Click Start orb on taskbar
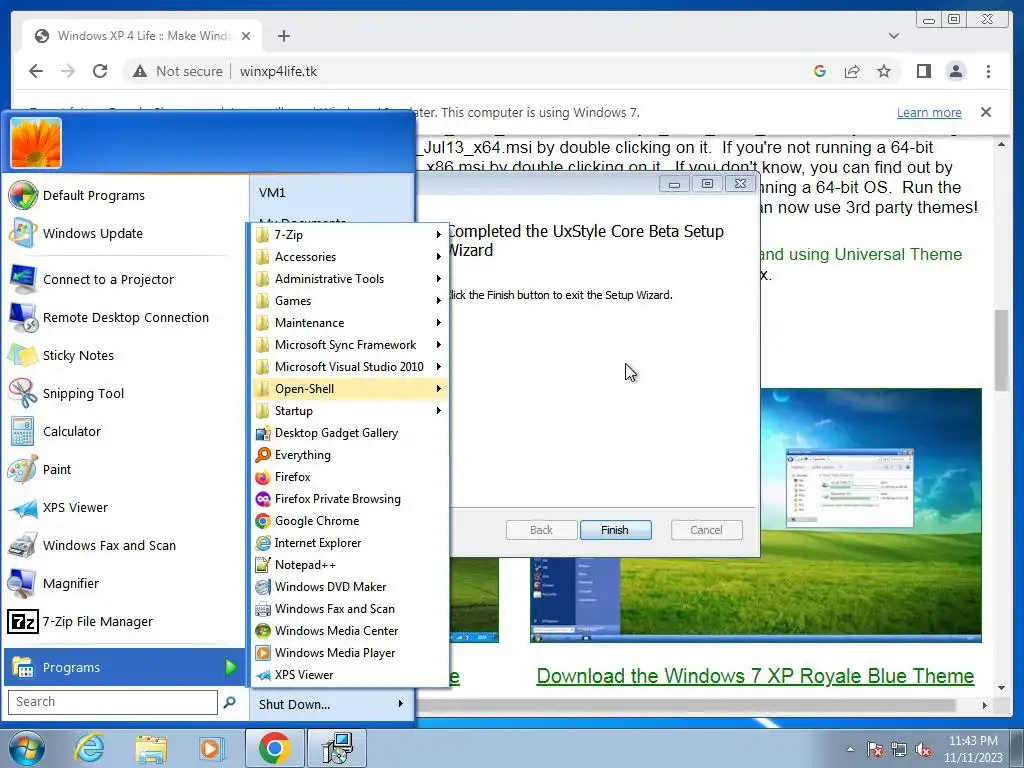This screenshot has height=768, width=1024. coord(26,748)
